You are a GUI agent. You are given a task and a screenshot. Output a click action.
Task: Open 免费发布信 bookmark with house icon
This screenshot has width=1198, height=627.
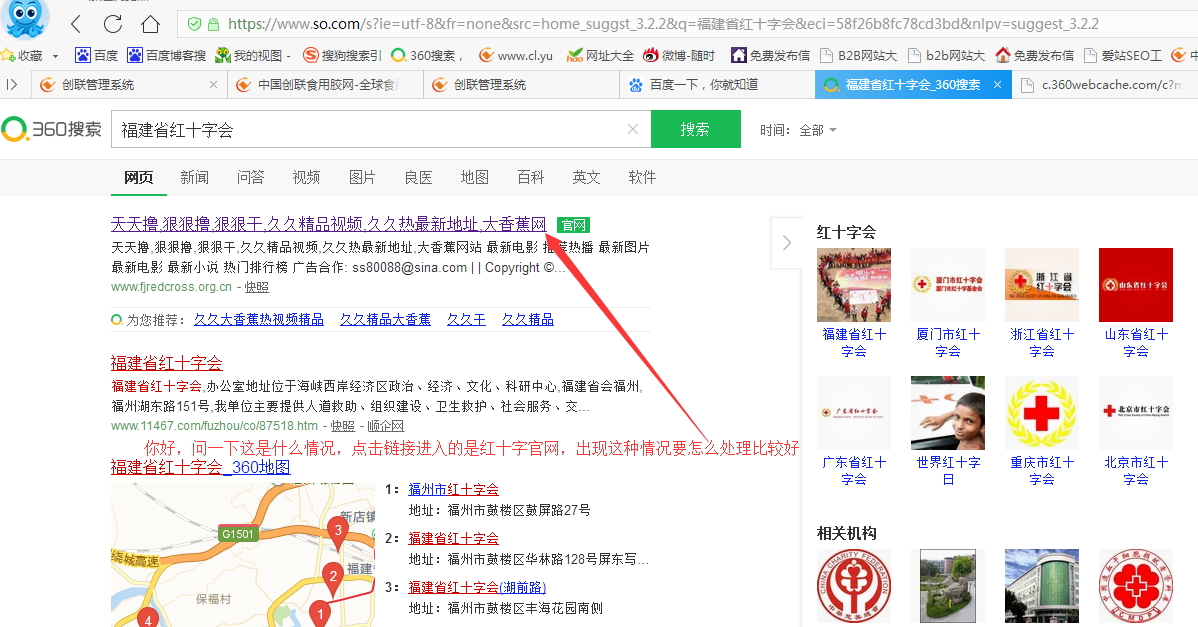tap(770, 55)
